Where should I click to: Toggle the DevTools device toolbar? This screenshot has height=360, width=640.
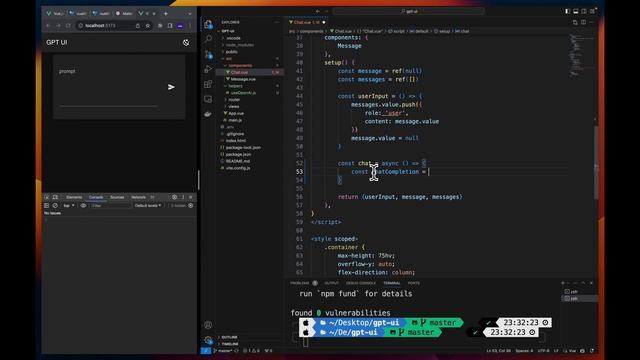coord(55,197)
